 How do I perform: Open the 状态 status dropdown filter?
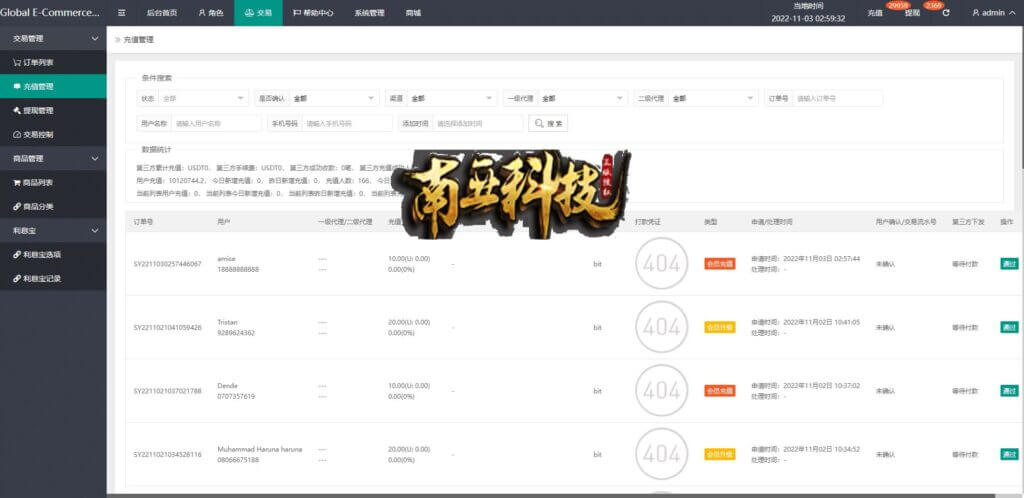[x=203, y=99]
